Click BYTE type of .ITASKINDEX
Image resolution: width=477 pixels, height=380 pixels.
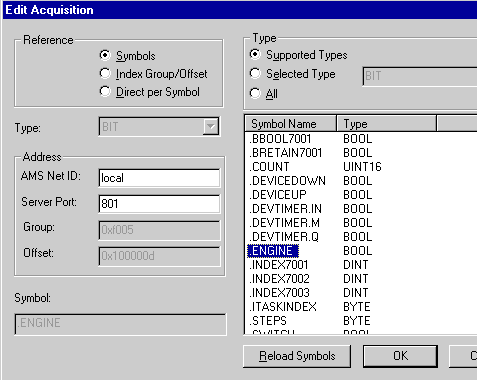(x=357, y=307)
